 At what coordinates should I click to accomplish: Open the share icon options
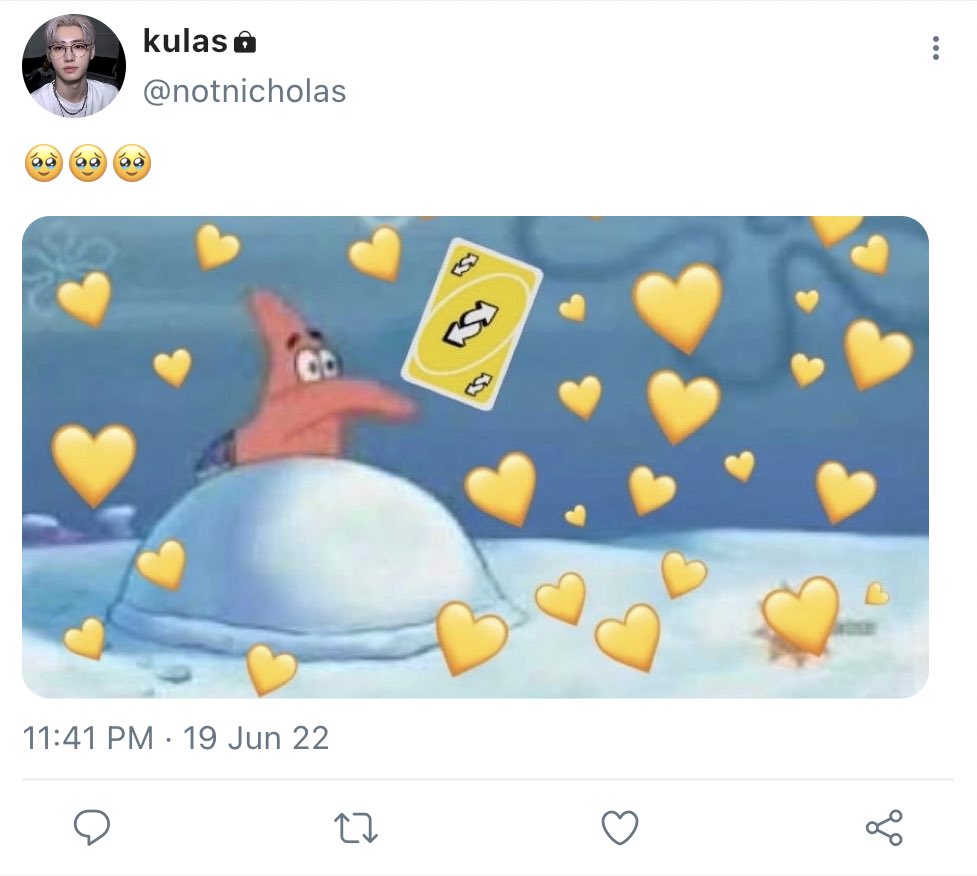[x=884, y=827]
